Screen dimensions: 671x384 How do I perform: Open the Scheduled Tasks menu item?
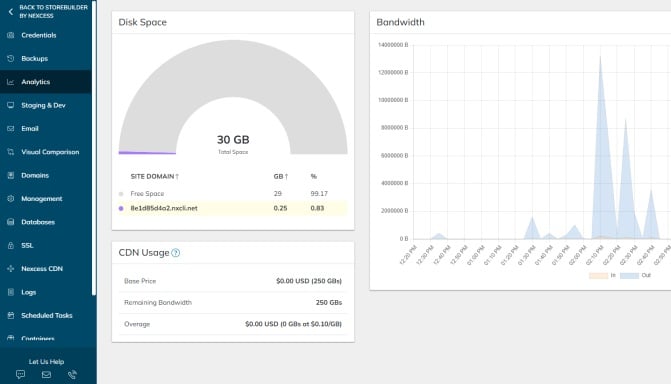tap(46, 315)
